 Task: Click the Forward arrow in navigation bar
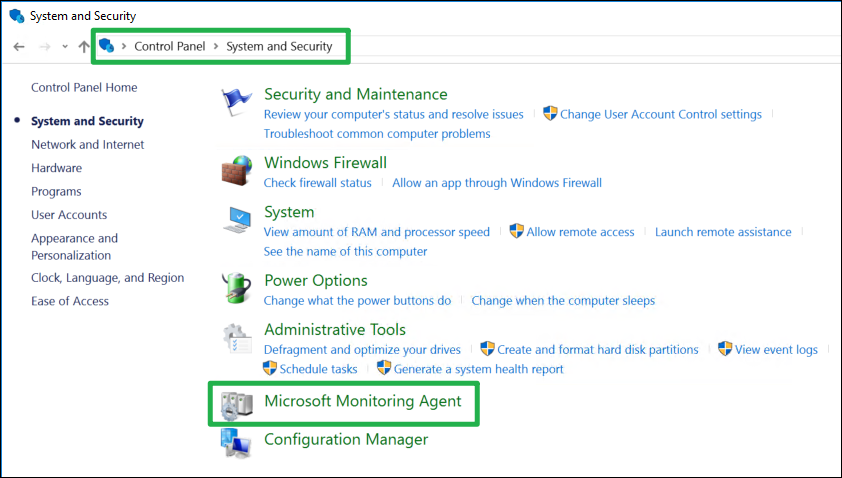(45, 47)
